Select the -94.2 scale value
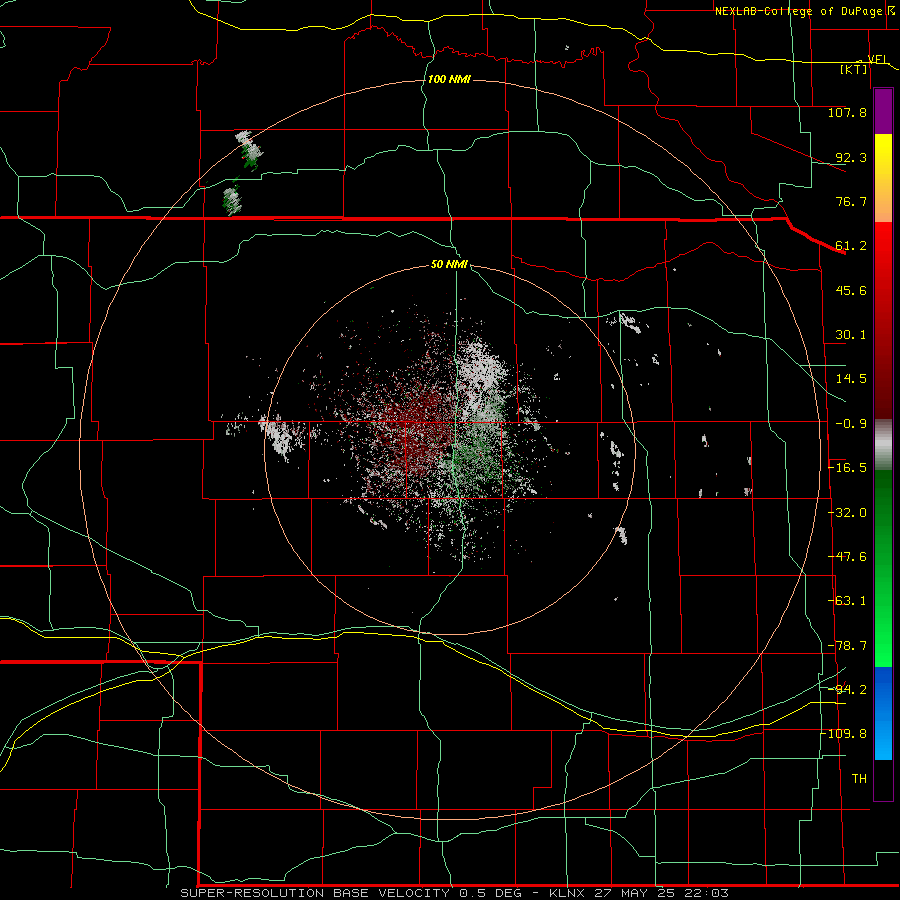This screenshot has height=900, width=900. (x=847, y=690)
